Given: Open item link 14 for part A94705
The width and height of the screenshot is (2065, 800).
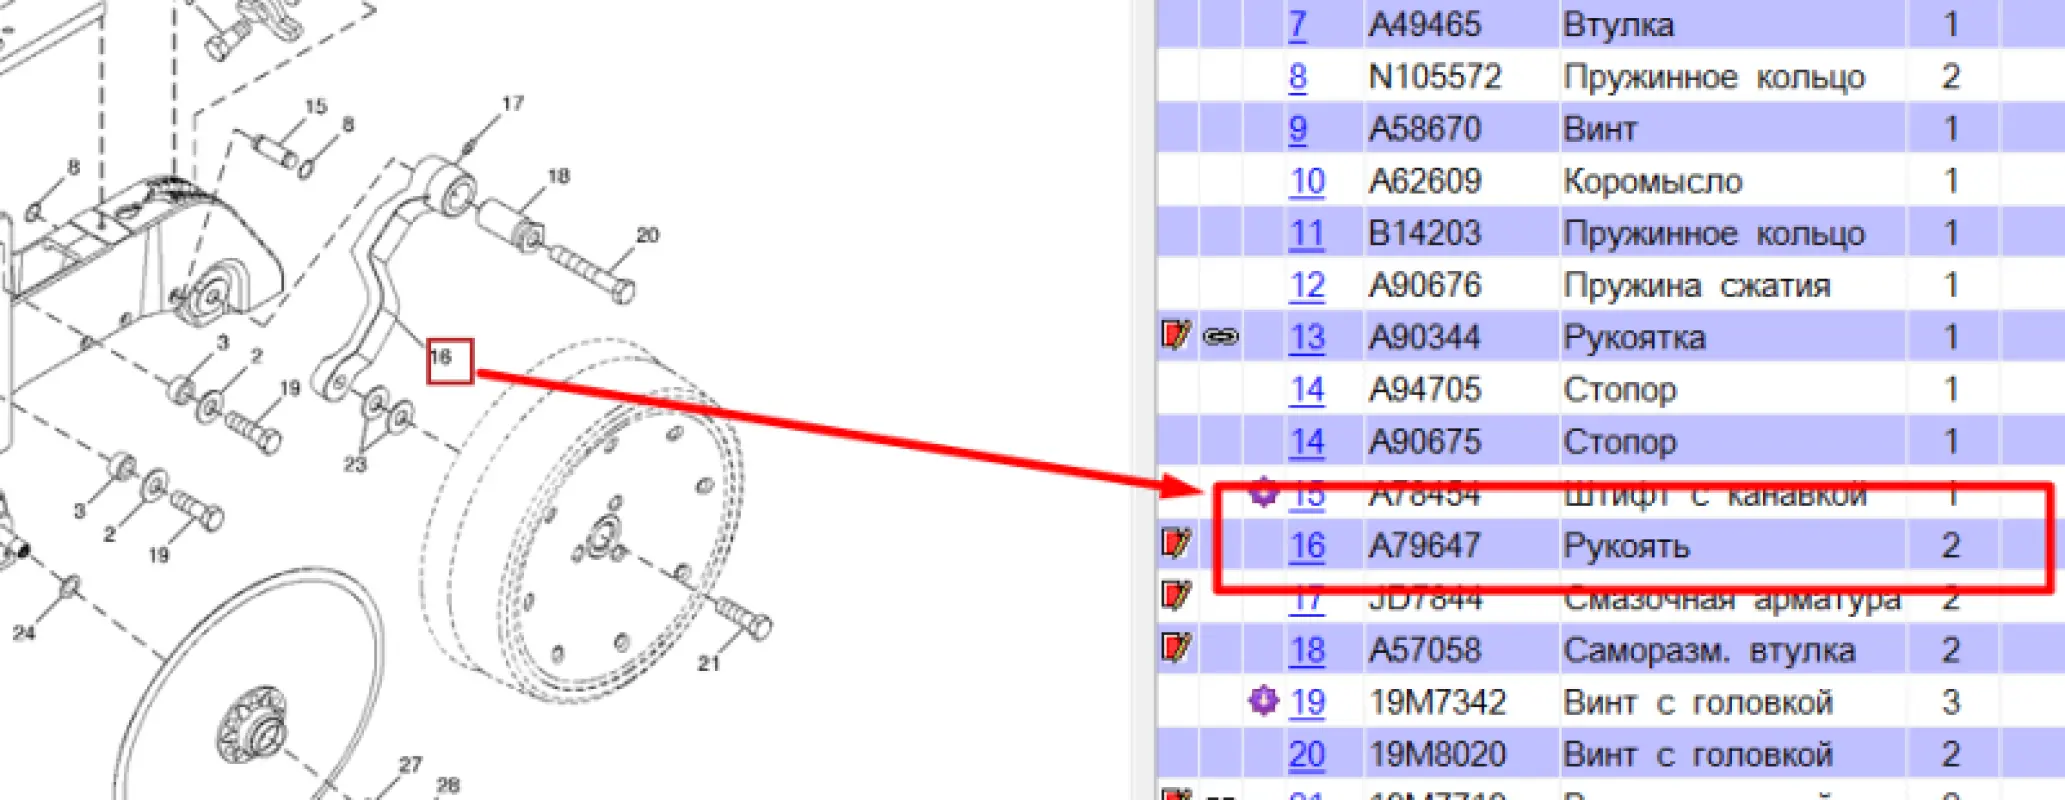Looking at the screenshot, I should (1307, 390).
